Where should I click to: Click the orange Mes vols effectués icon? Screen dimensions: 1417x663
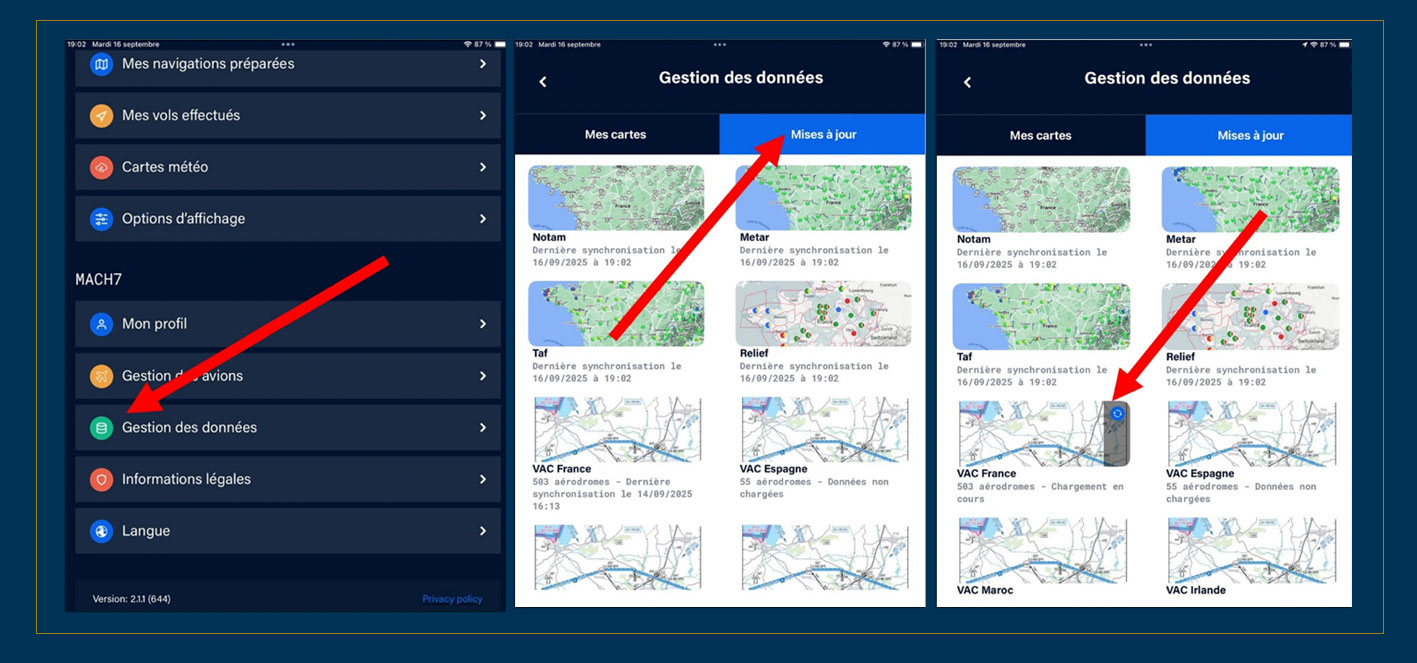pos(101,116)
